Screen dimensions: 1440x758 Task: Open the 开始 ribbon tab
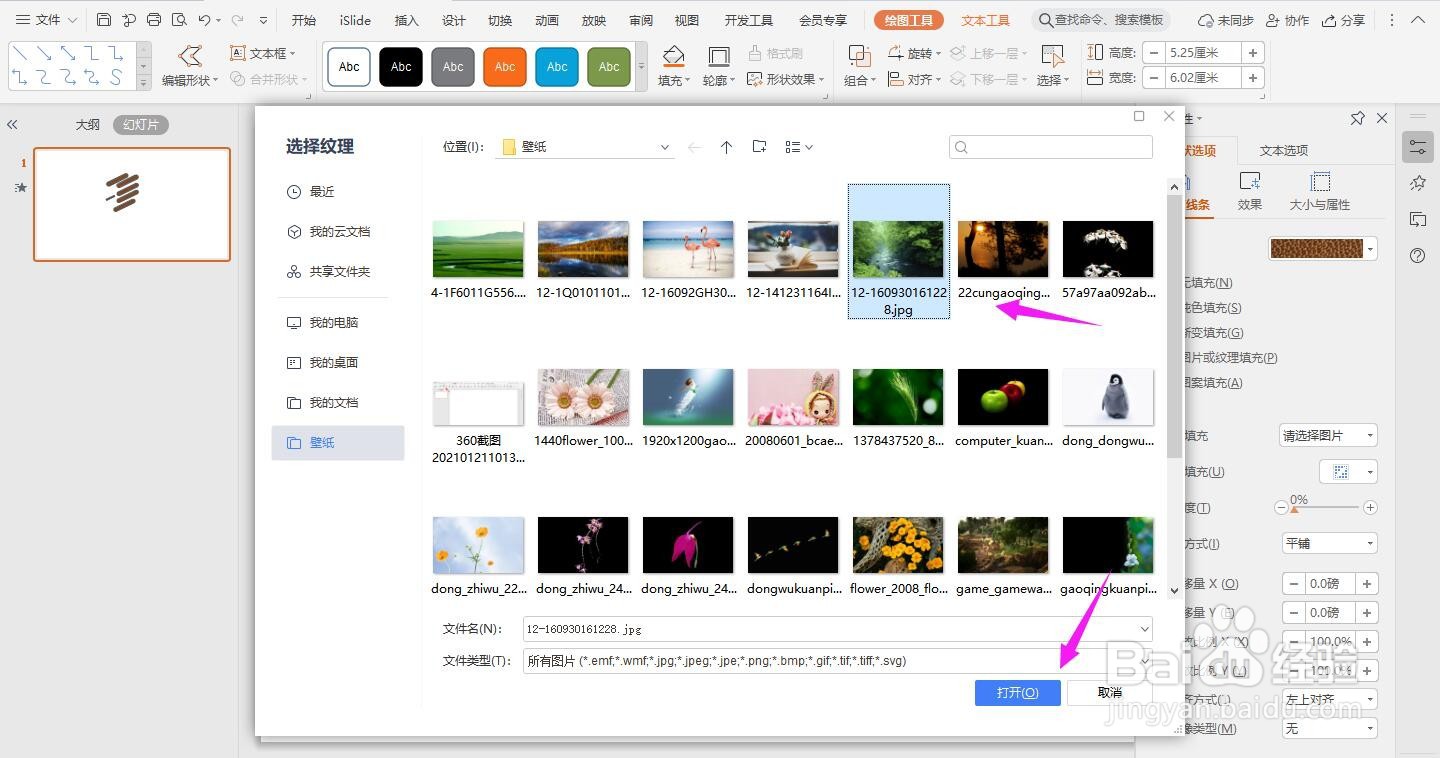(304, 20)
